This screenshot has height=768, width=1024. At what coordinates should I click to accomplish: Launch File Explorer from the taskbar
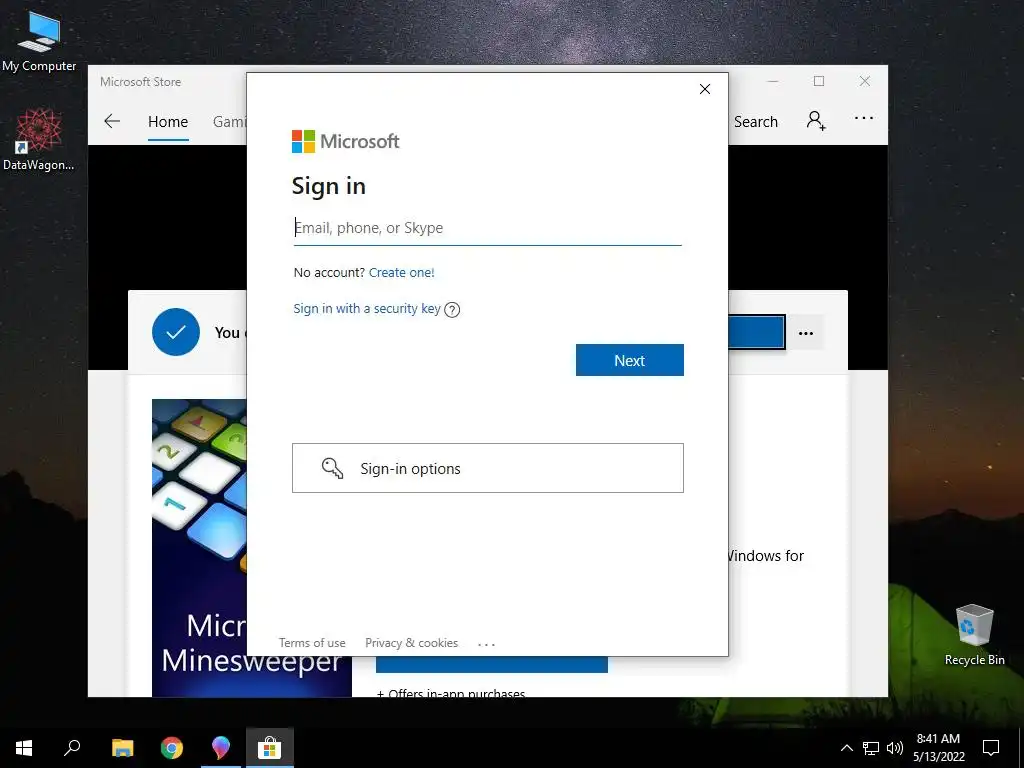(122, 748)
